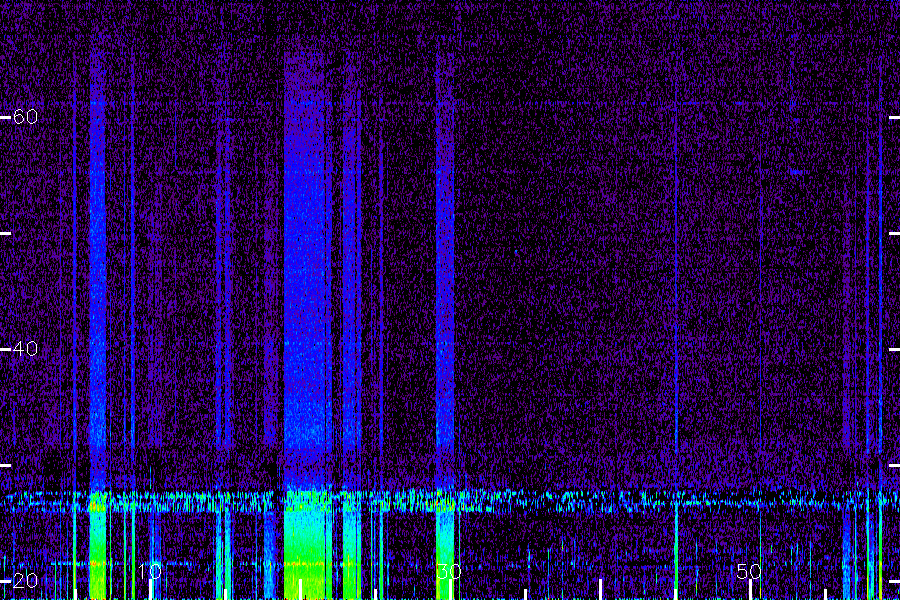The width and height of the screenshot is (900, 600).
Task: Click the "50" label on the time axis
Action: pyautogui.click(x=749, y=571)
